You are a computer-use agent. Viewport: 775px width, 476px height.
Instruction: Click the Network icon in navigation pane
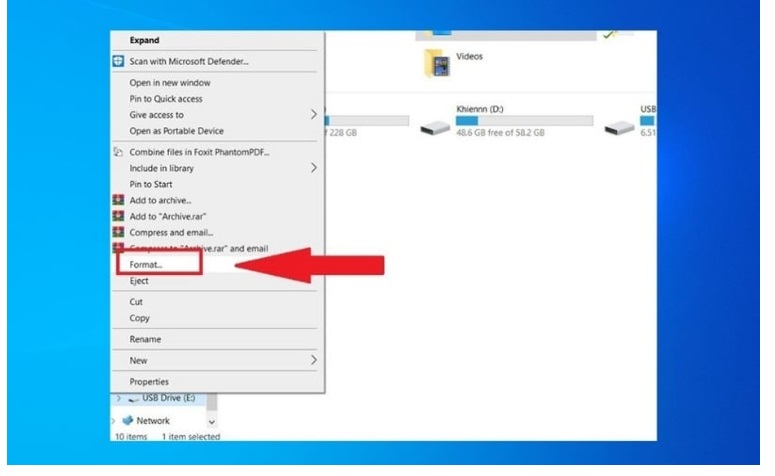[x=129, y=421]
